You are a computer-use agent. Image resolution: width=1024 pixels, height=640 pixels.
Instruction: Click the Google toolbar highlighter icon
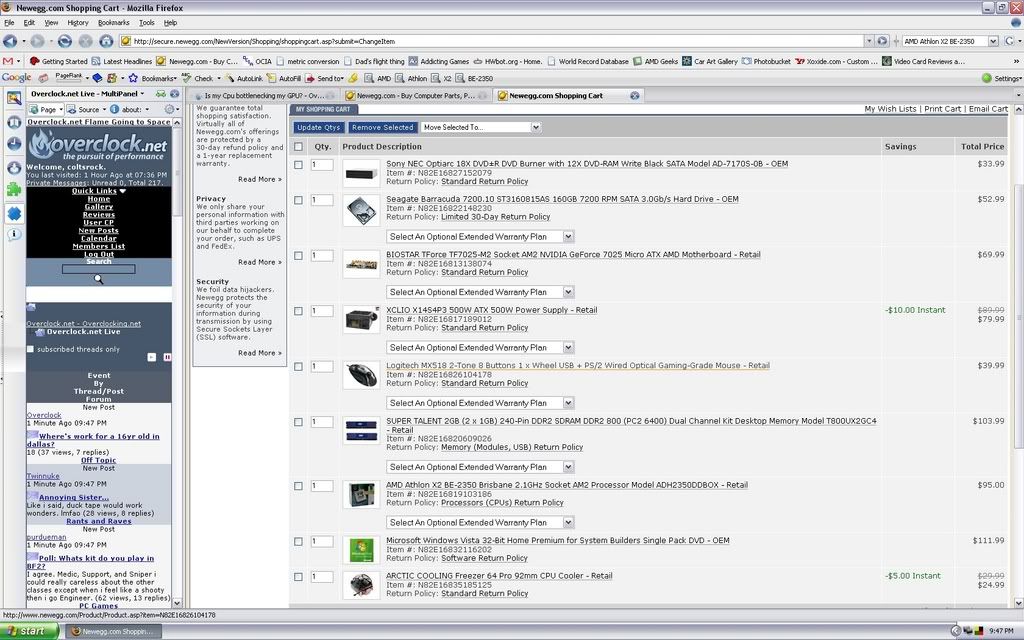coord(353,78)
